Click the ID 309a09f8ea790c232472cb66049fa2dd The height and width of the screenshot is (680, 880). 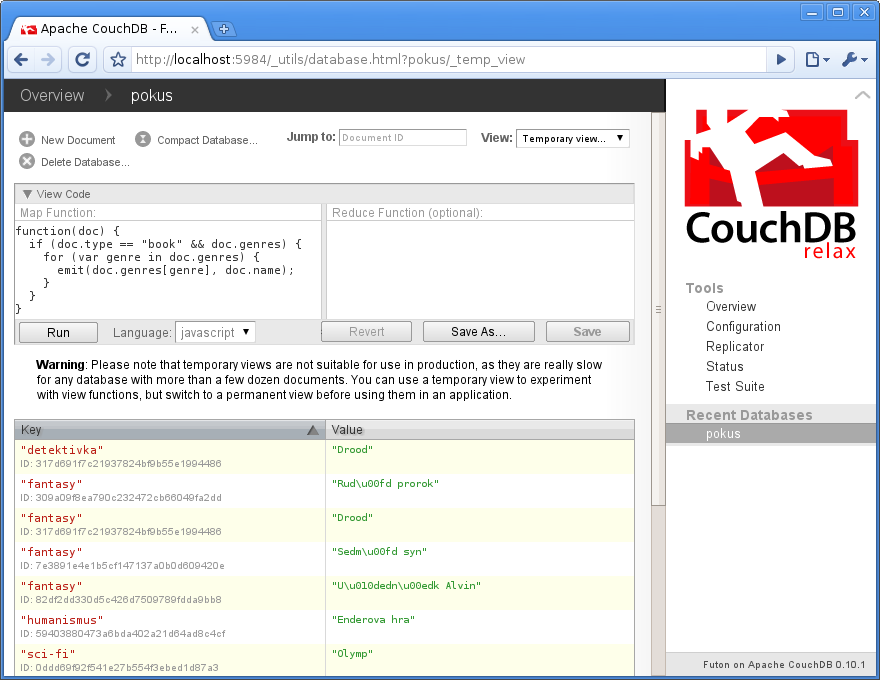[121, 498]
